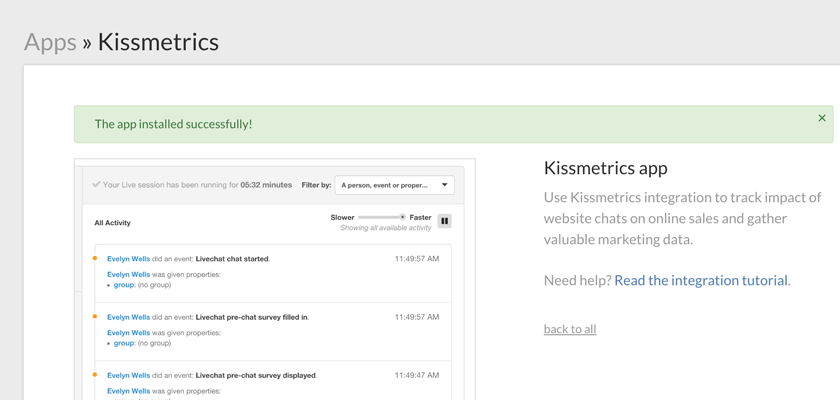Screen dimensions: 840x400
Task: Click the pause button in the activity preview
Action: click(x=444, y=221)
